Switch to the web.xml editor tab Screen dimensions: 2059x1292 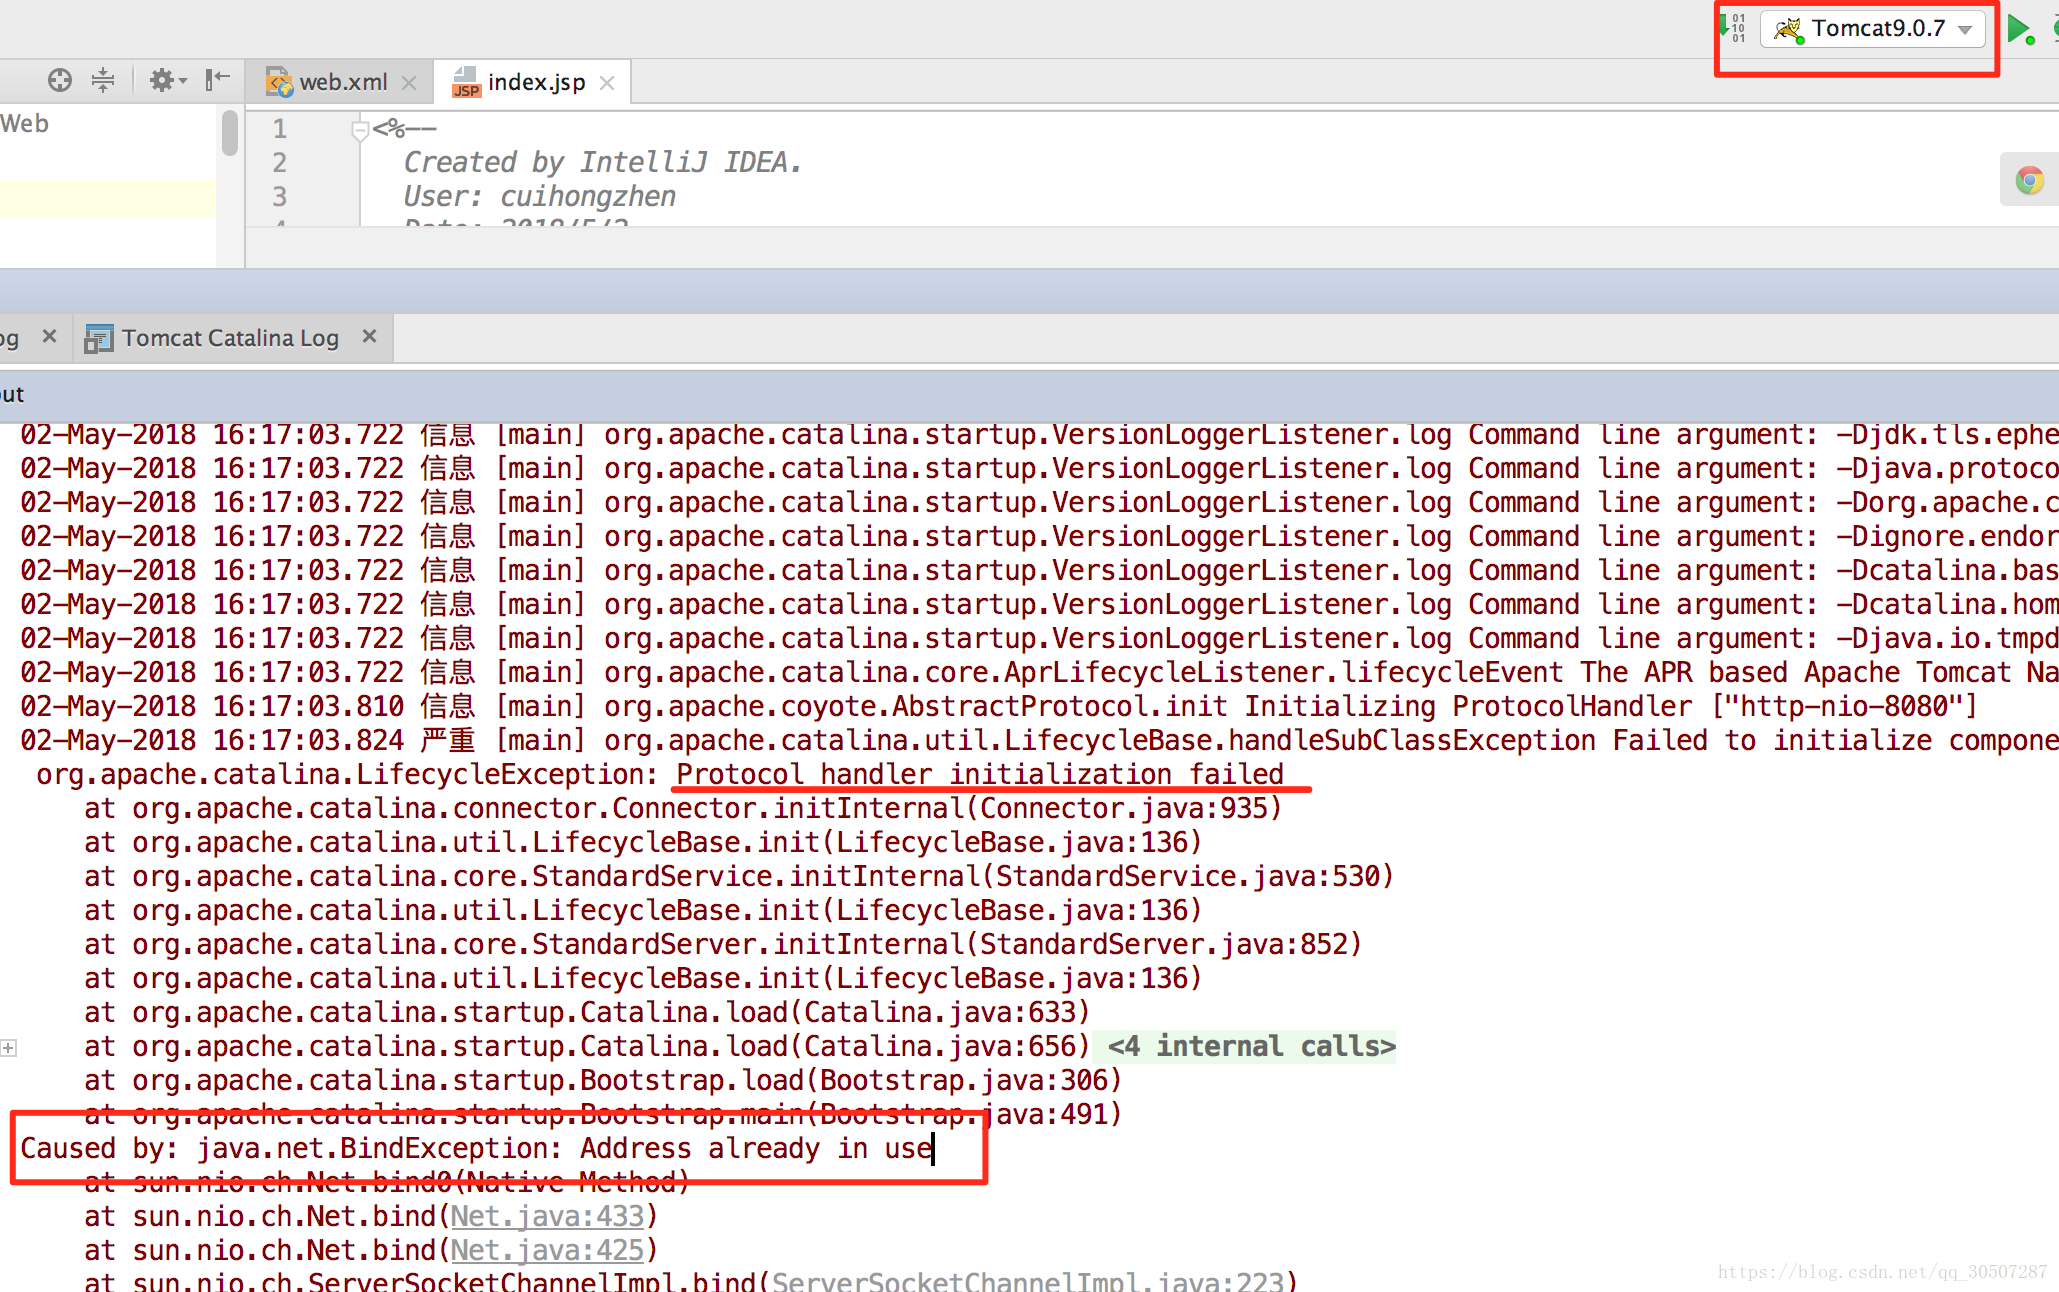point(343,82)
